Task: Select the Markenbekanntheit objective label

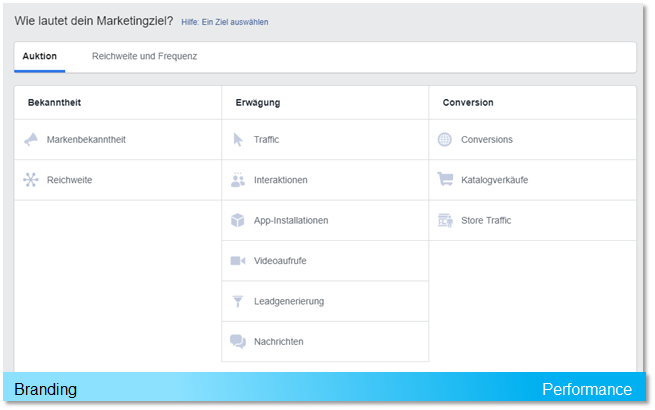Action: 86,140
